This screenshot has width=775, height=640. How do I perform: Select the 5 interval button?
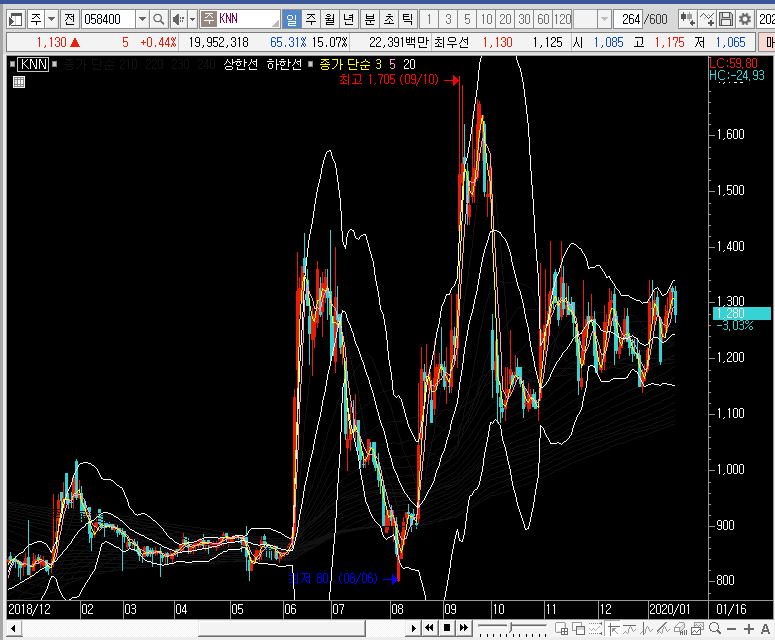467,20
